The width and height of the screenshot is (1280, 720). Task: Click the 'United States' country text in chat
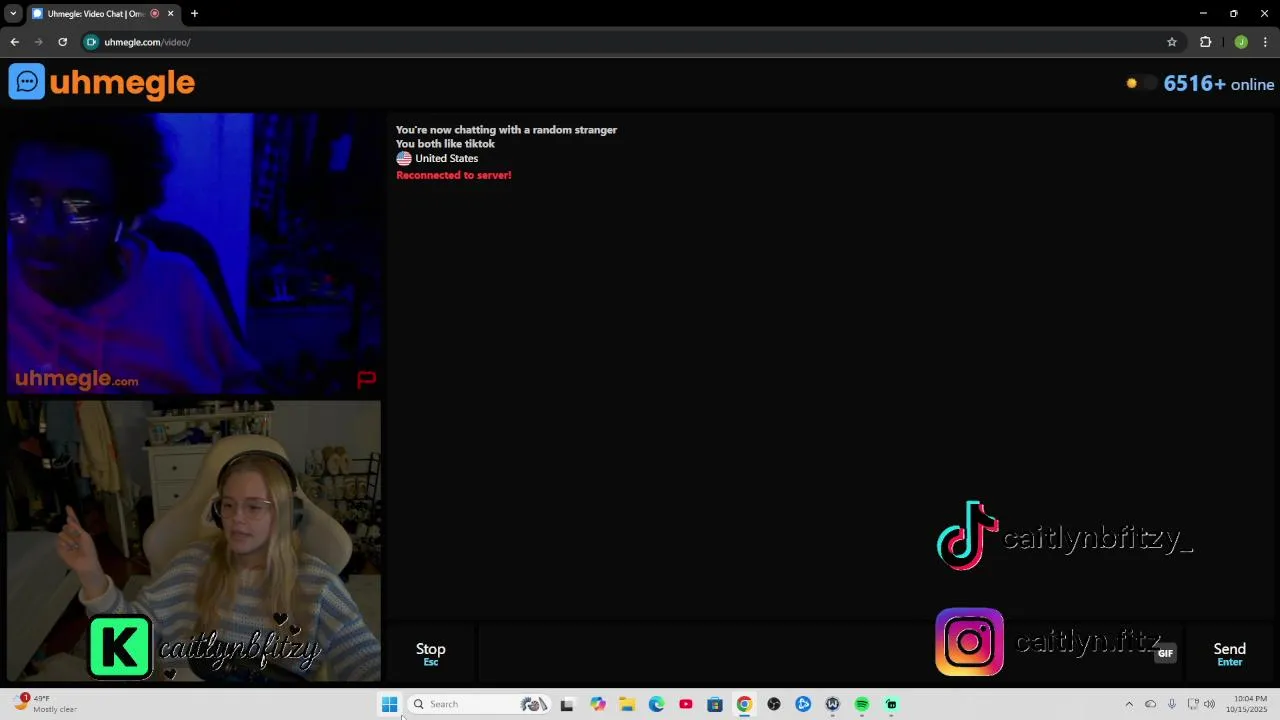pyautogui.click(x=446, y=158)
